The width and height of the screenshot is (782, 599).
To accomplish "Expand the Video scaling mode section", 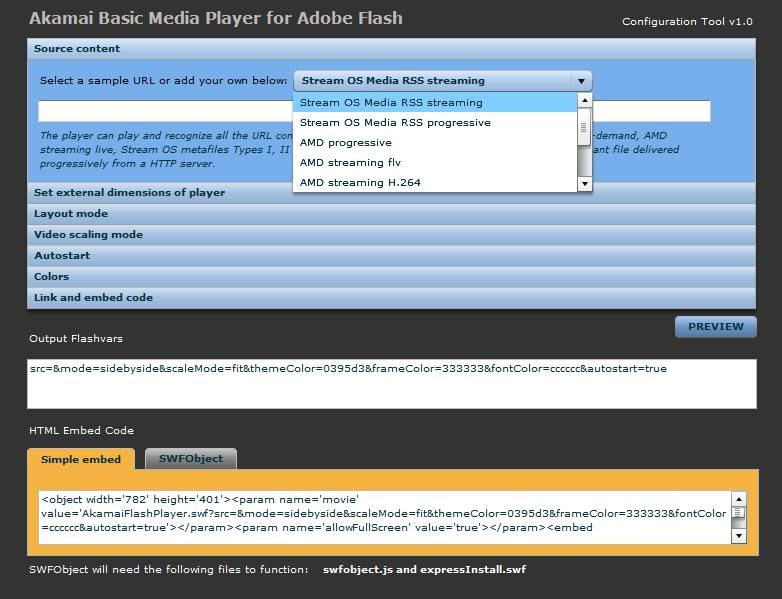I will tap(88, 234).
